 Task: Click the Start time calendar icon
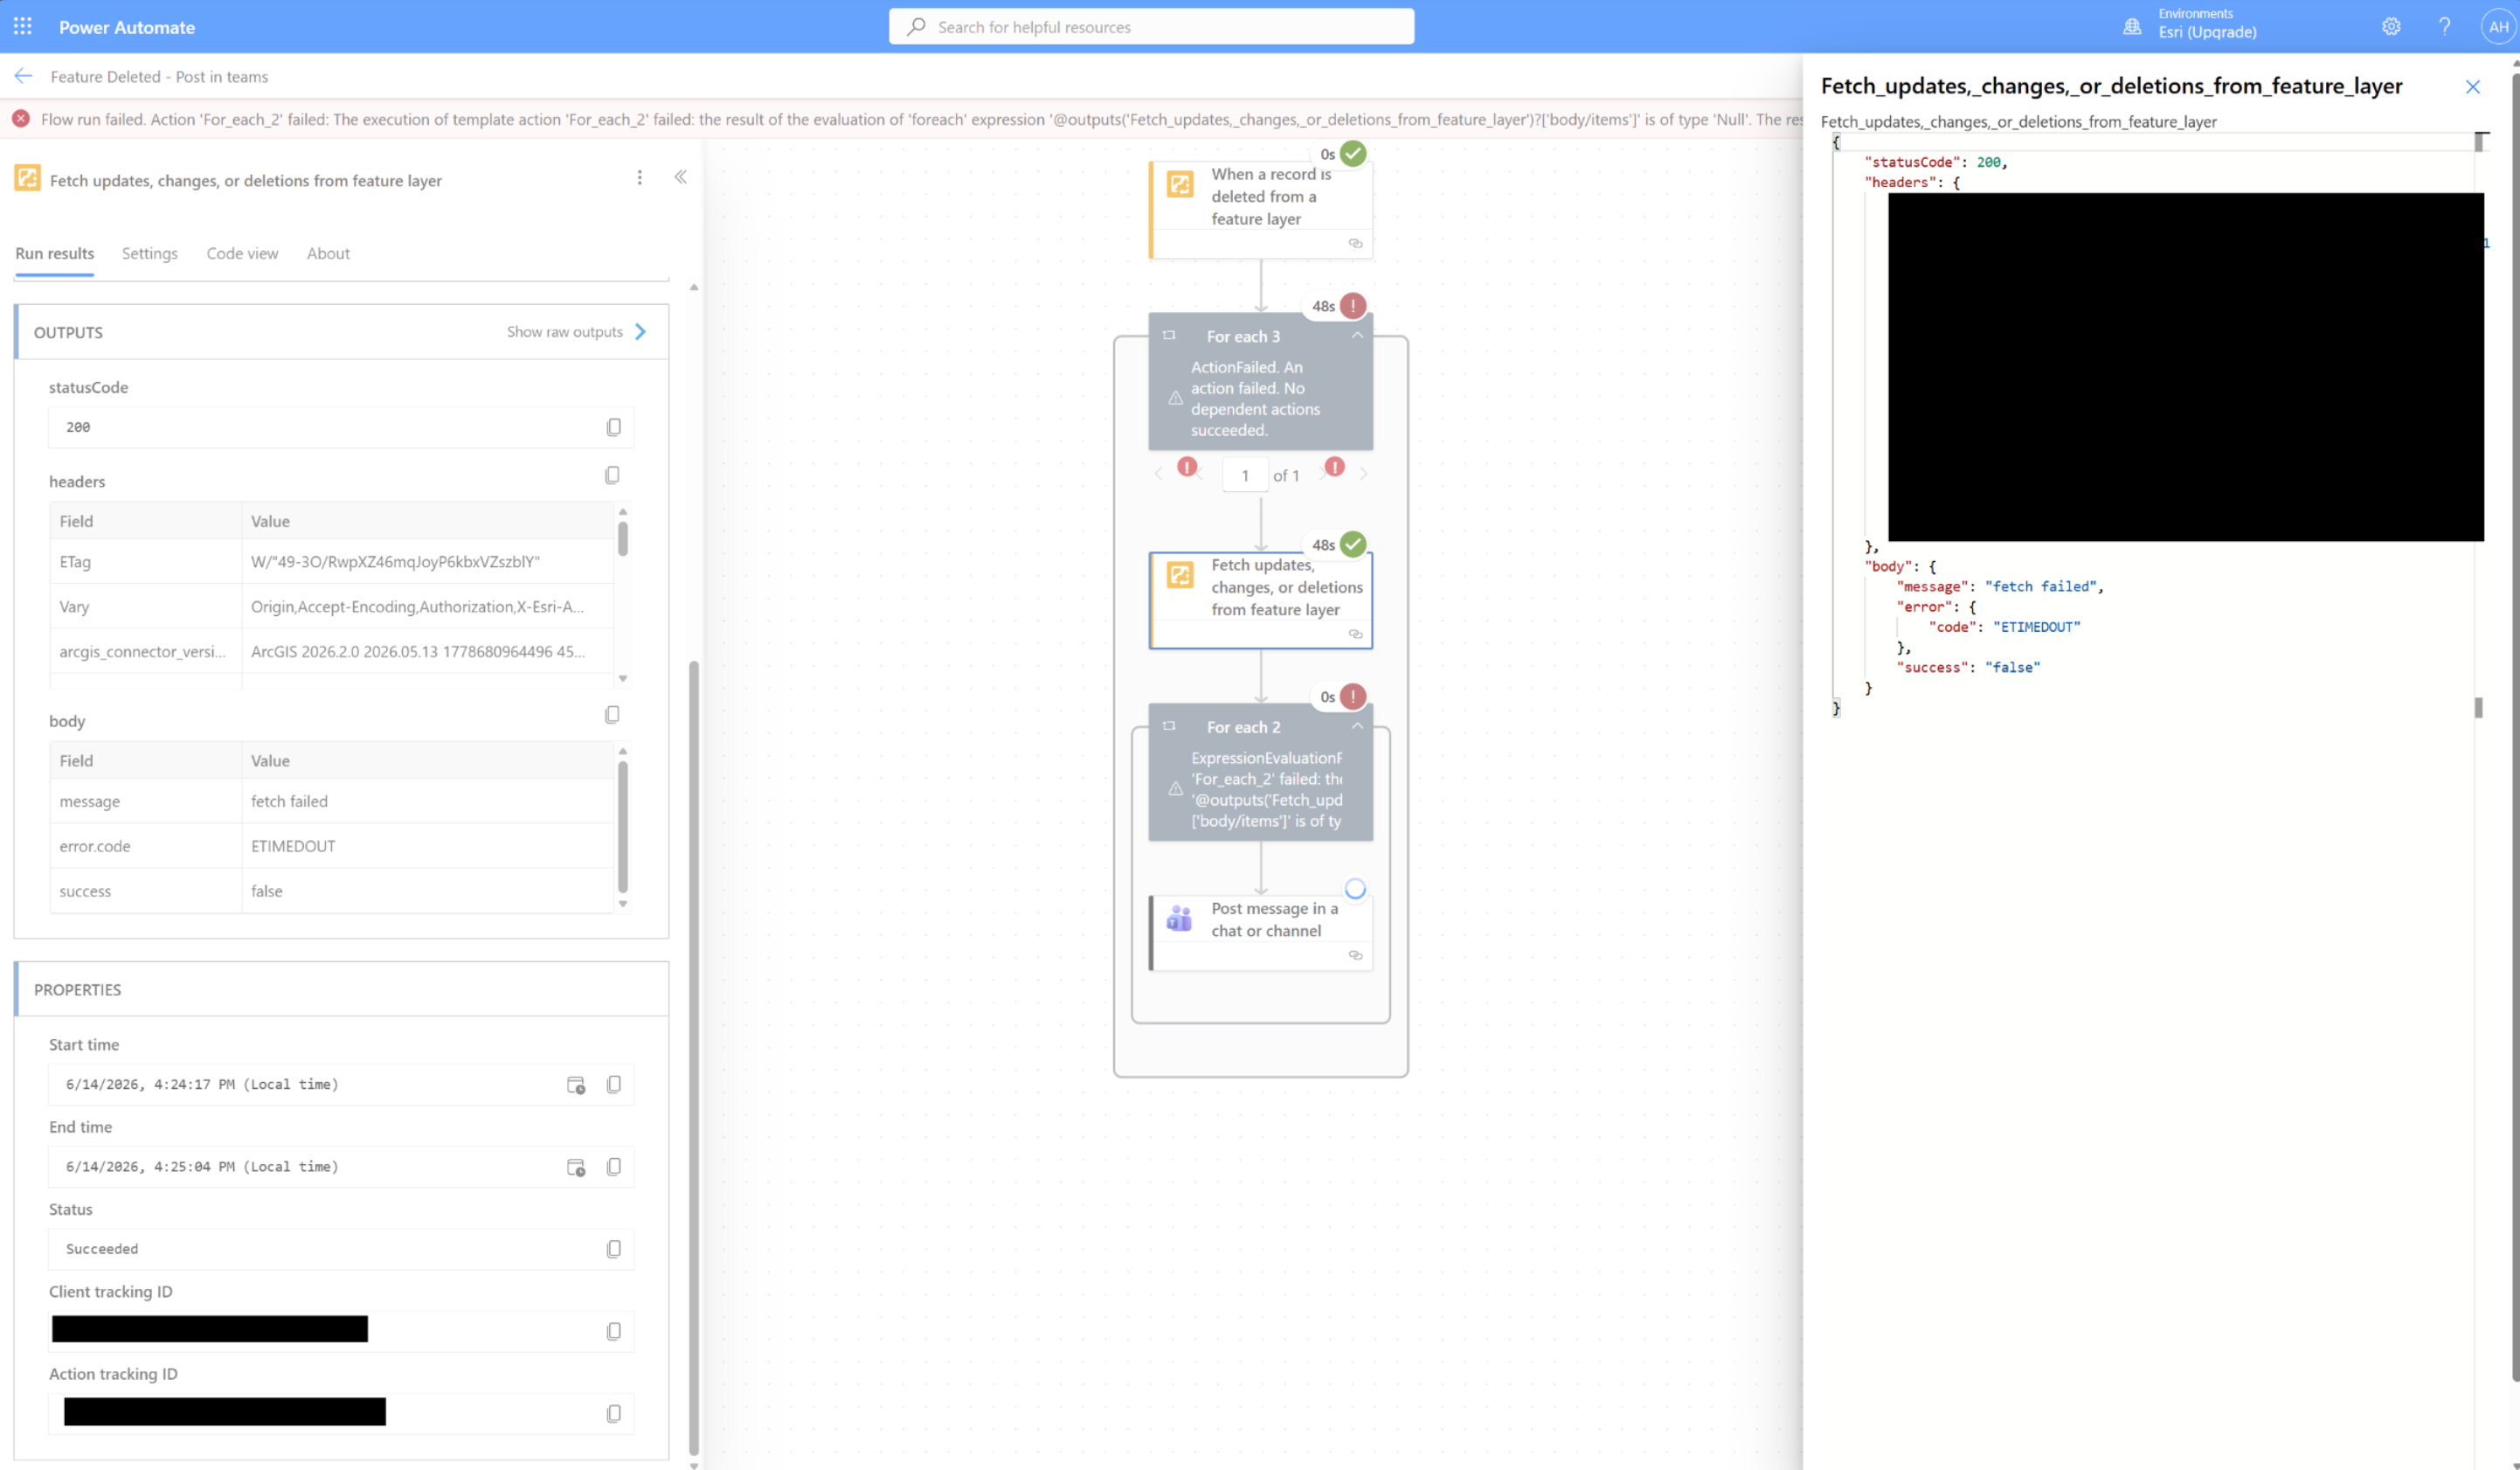click(576, 1085)
